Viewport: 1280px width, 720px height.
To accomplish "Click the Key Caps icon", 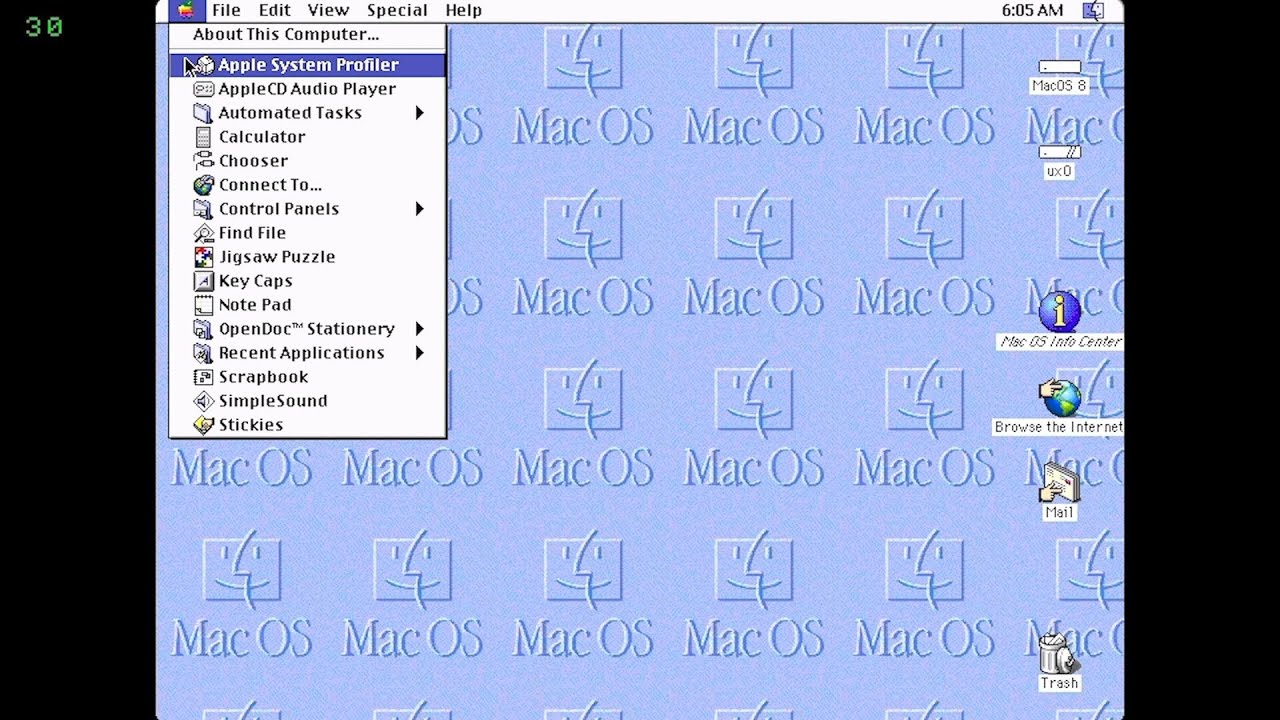I will 203,281.
